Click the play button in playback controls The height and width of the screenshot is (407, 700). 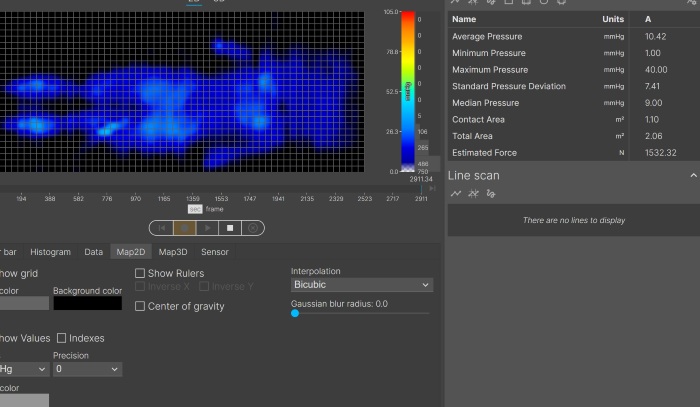(207, 228)
